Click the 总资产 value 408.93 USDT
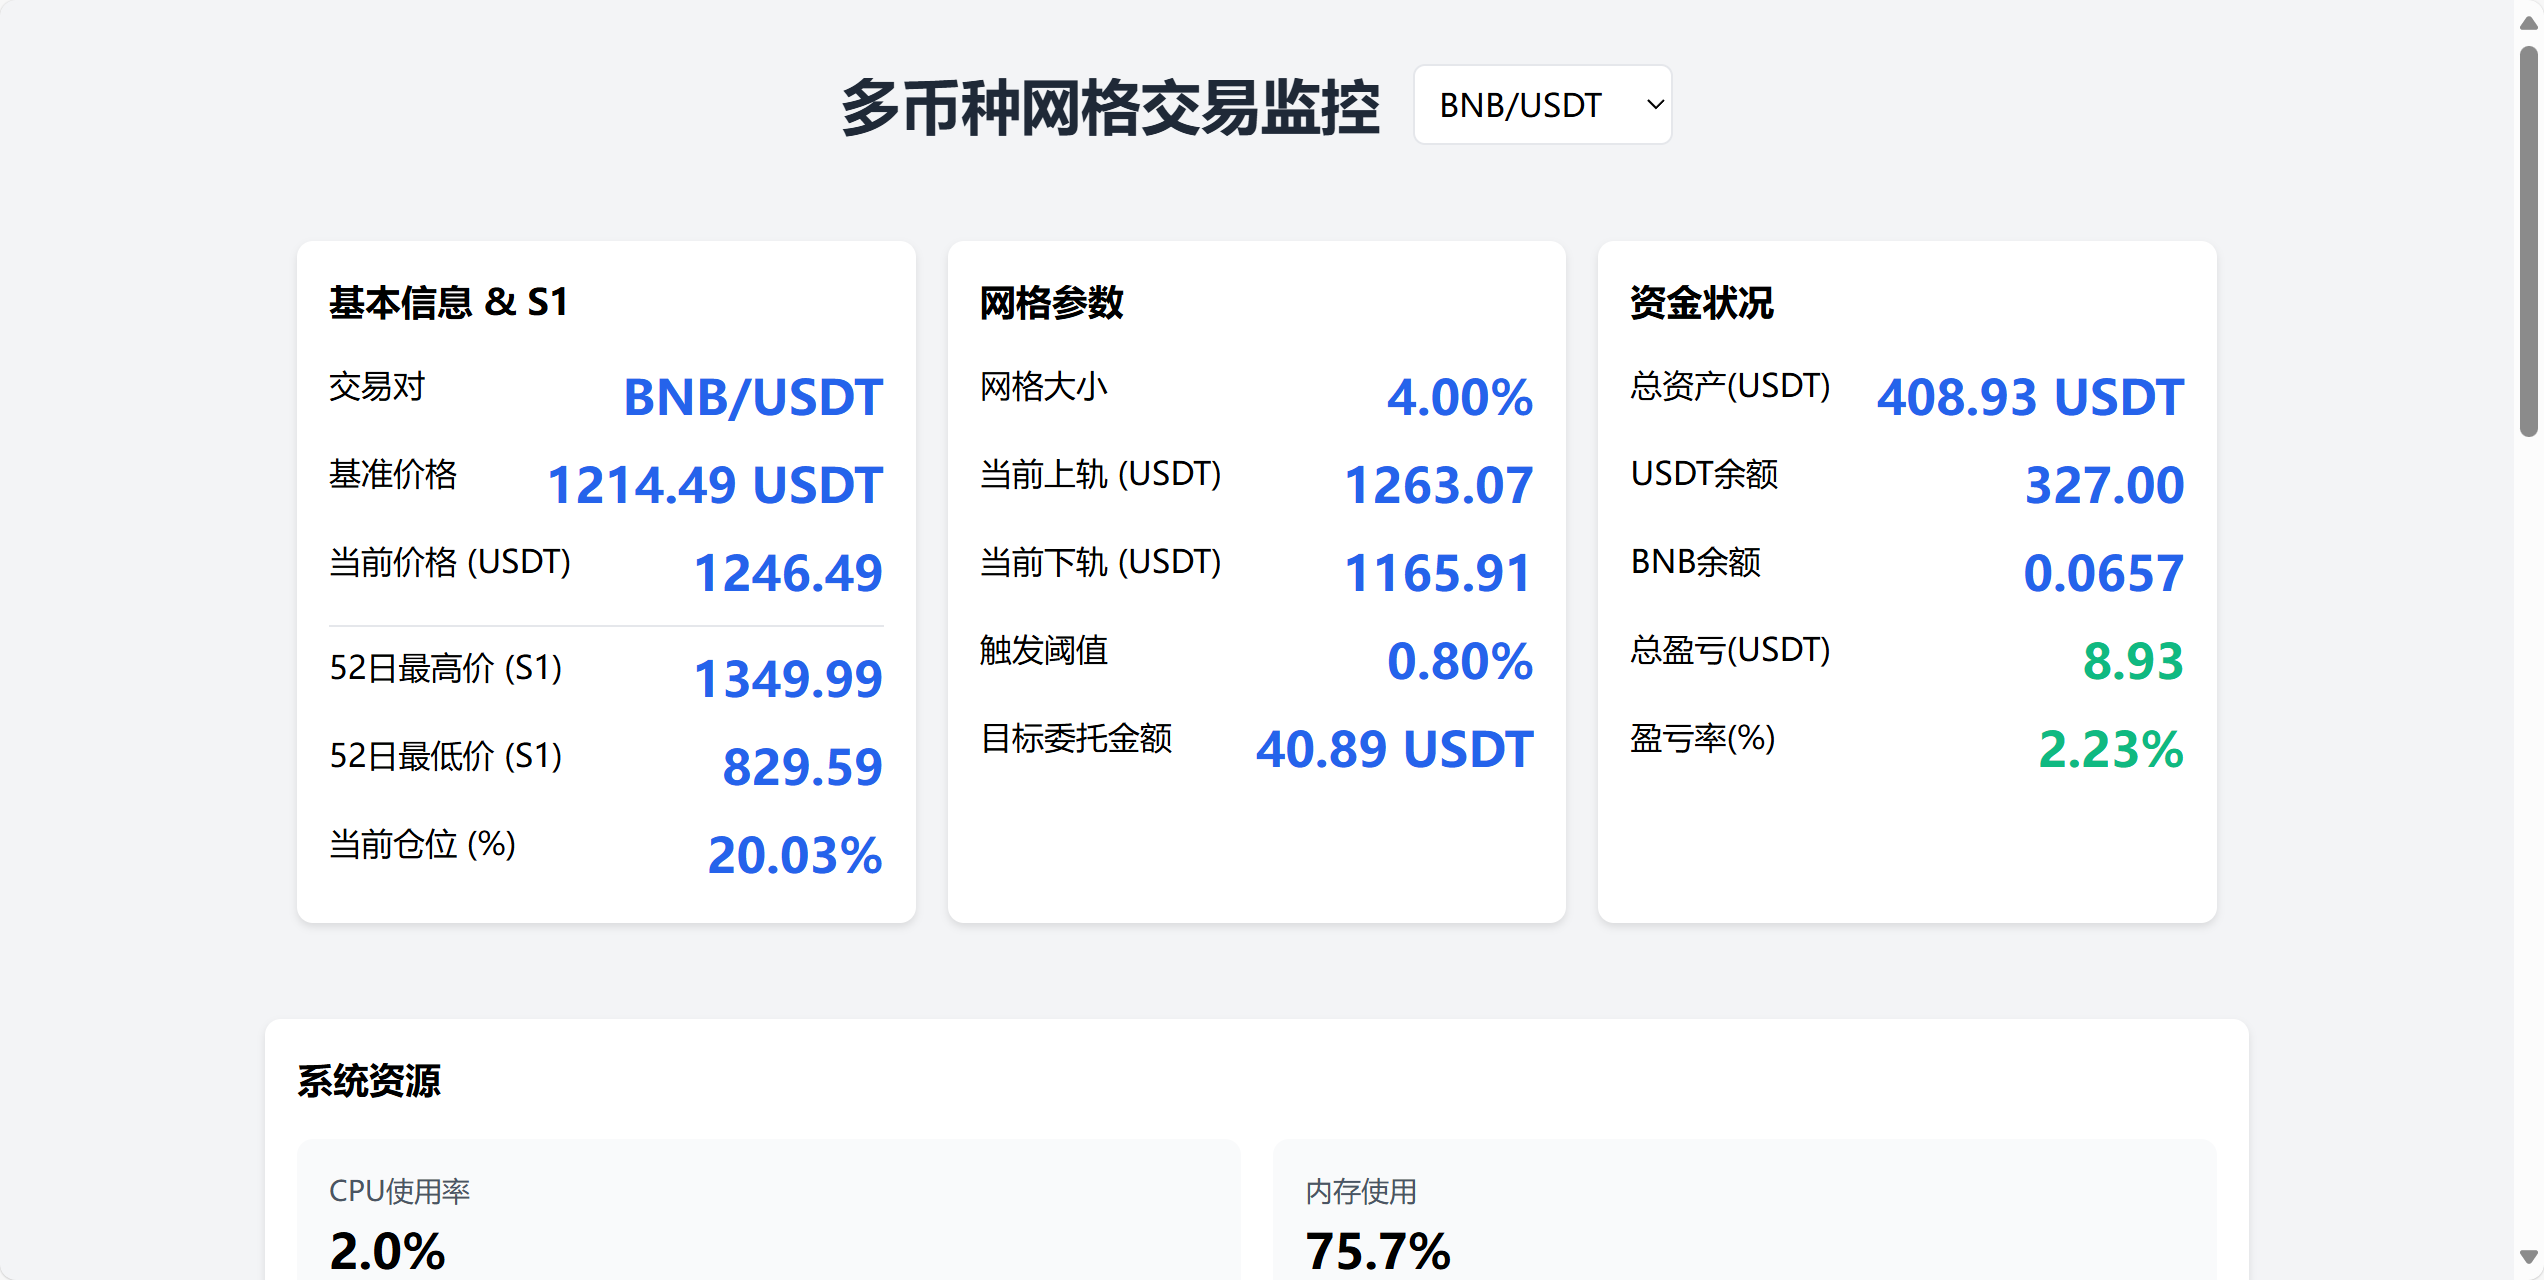The width and height of the screenshot is (2544, 1280). 2030,397
